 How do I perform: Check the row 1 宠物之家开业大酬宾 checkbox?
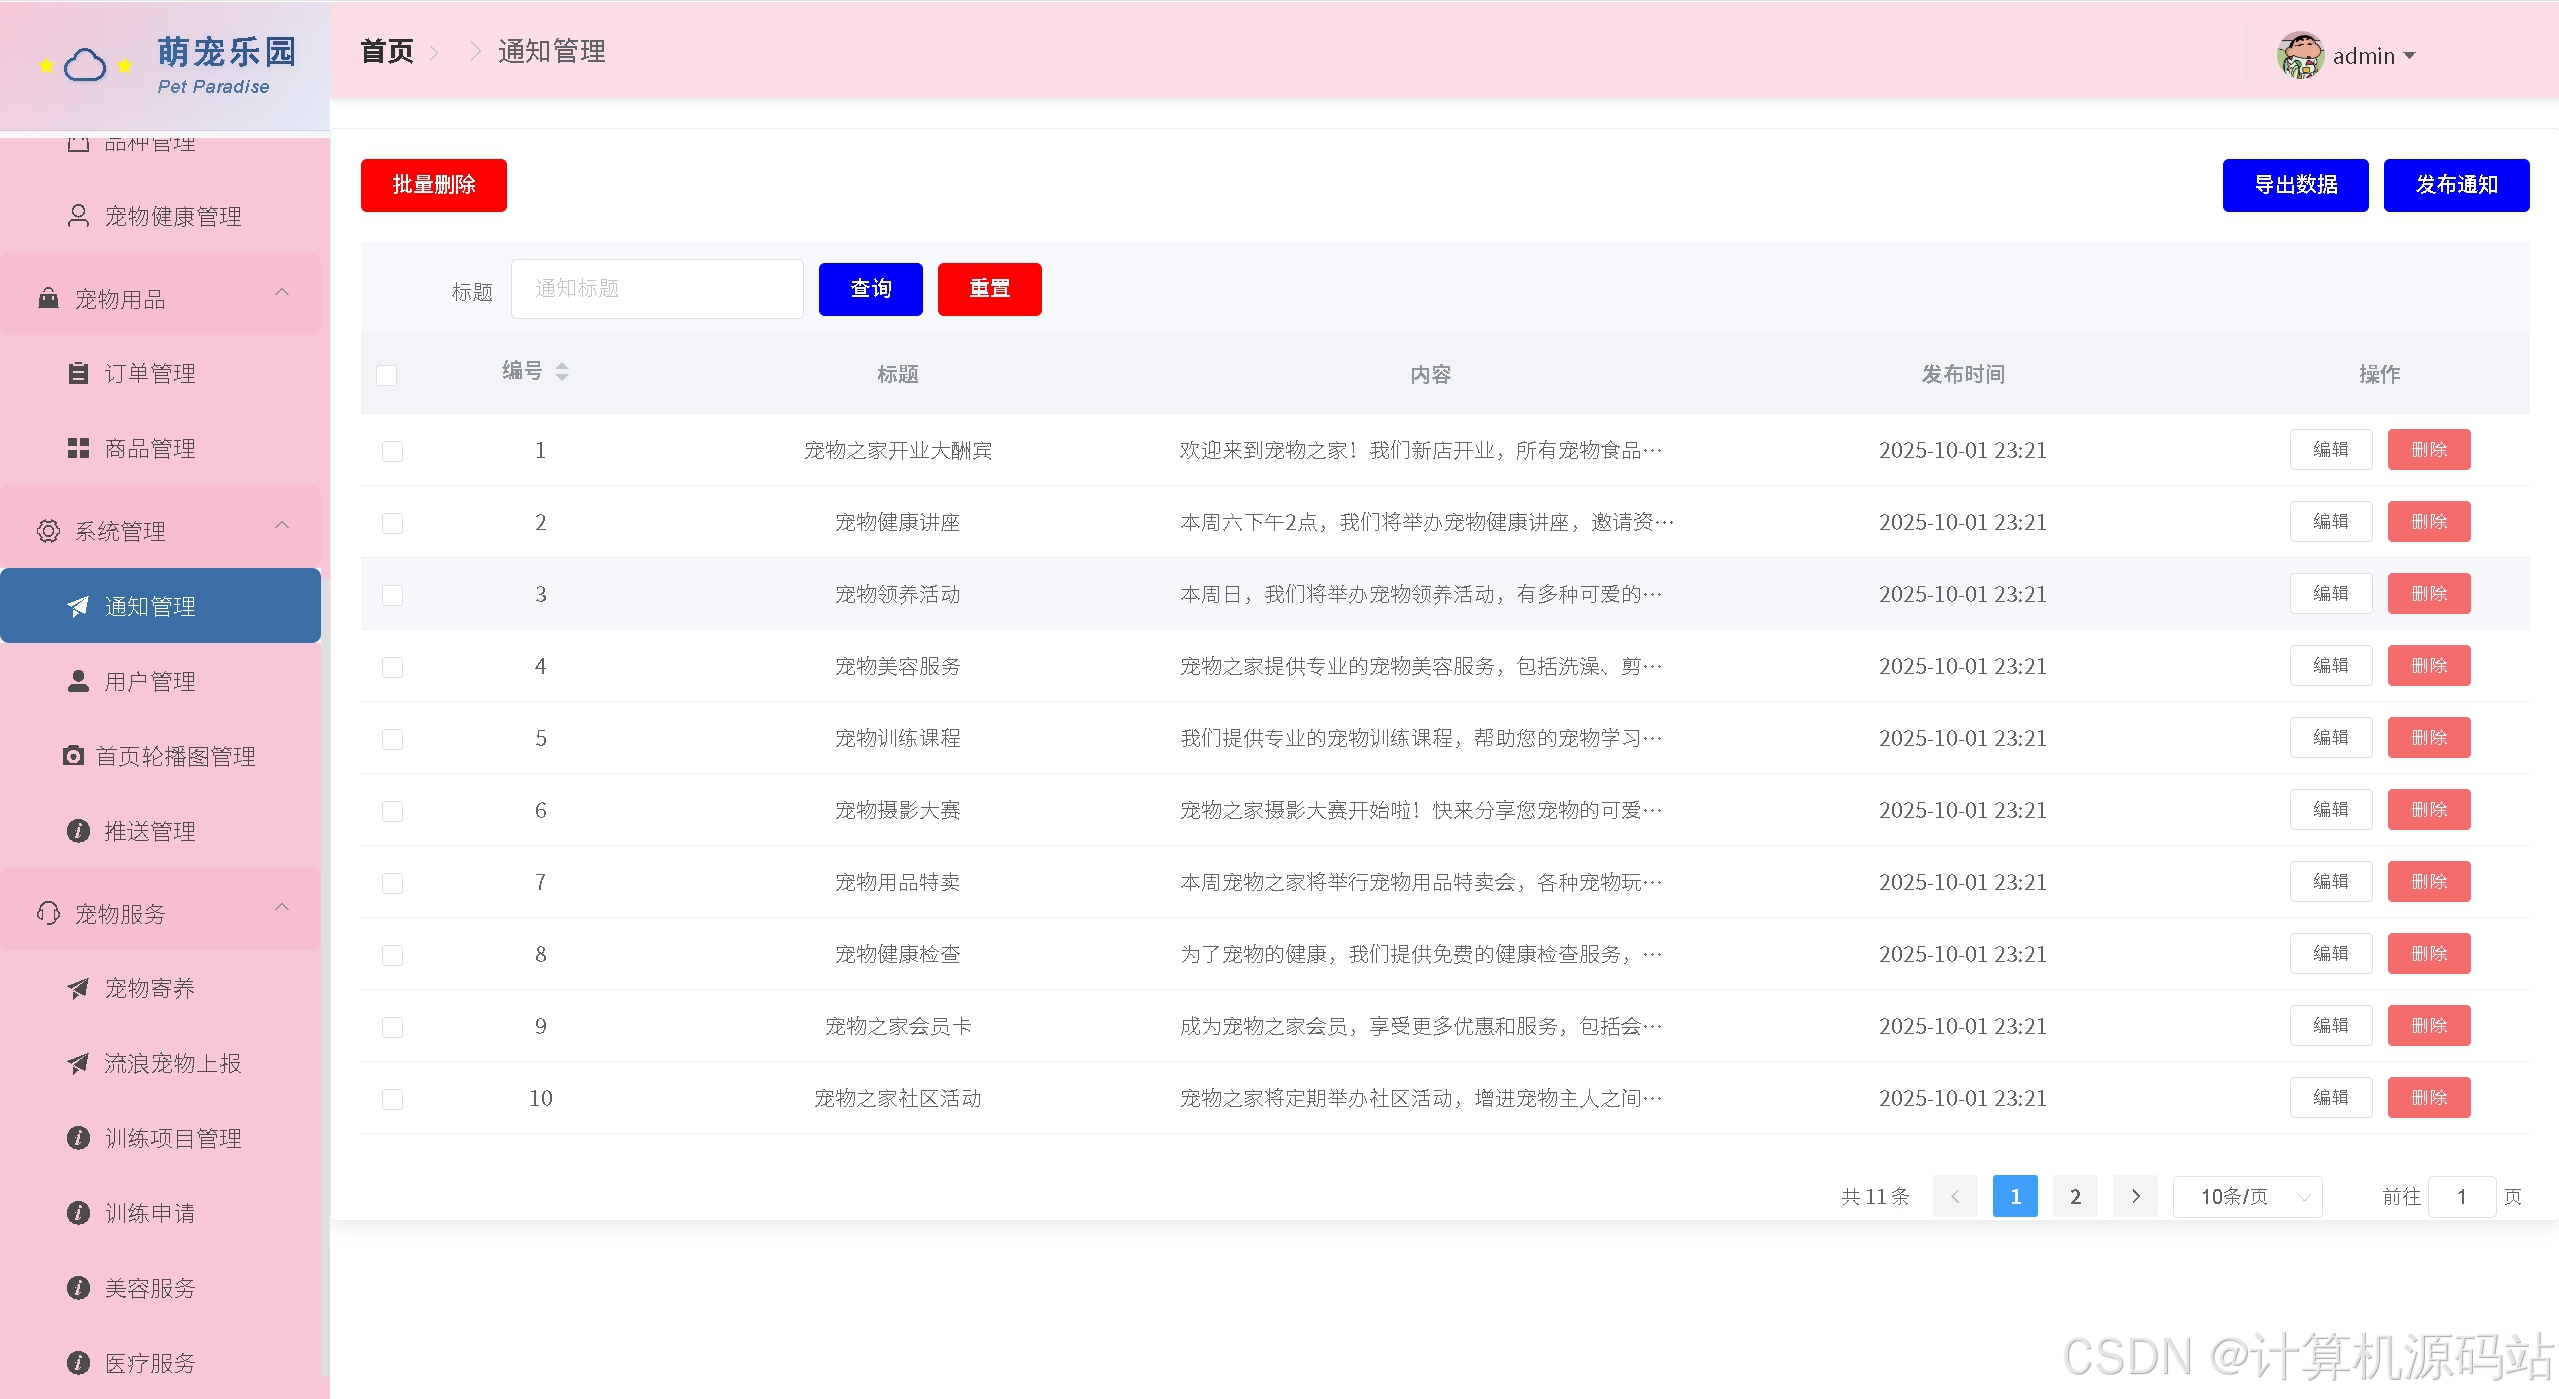393,451
